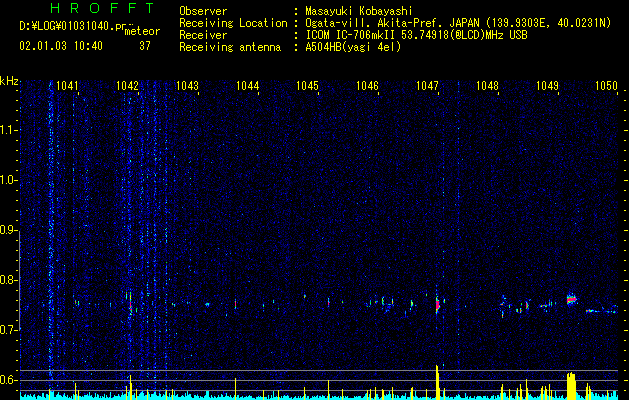Screen dimensions: 629x400
Task: Click the bright red echo burst after 1049
Action: click(x=572, y=299)
